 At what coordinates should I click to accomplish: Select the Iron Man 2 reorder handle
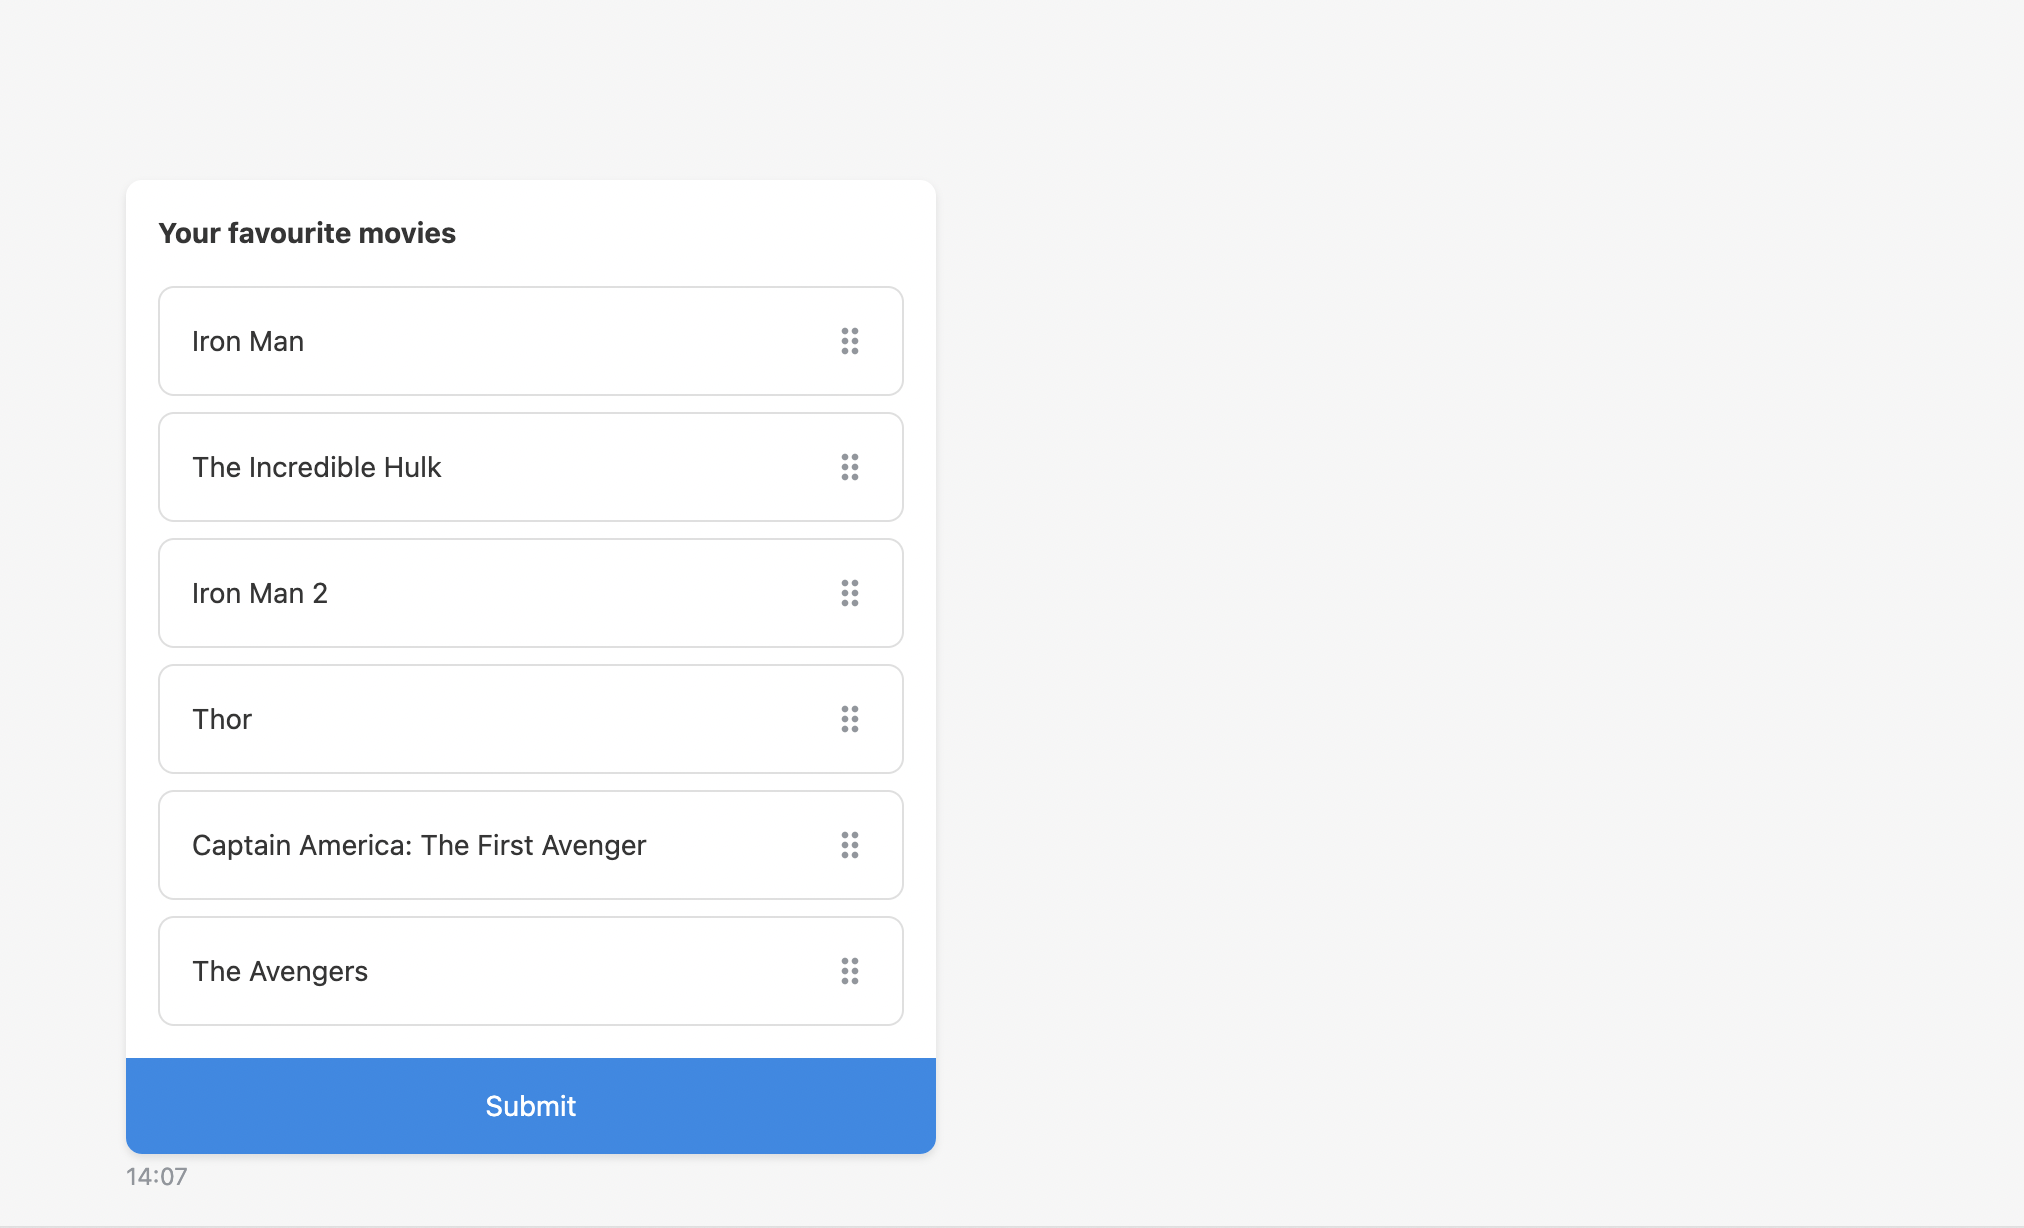850,593
